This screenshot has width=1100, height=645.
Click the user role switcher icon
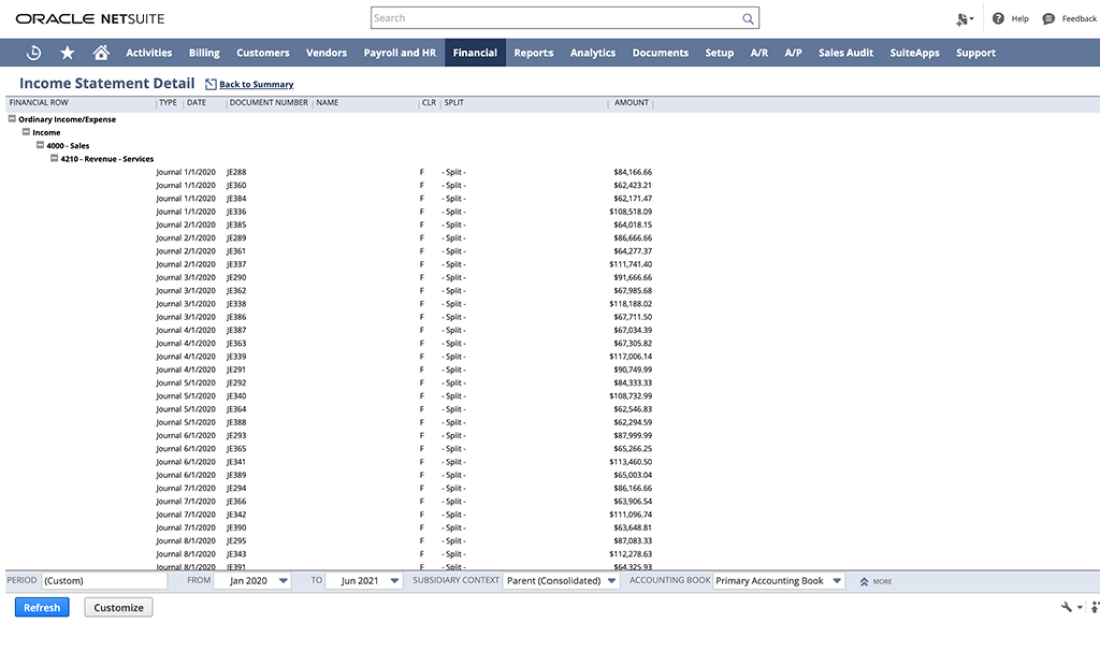pos(964,18)
